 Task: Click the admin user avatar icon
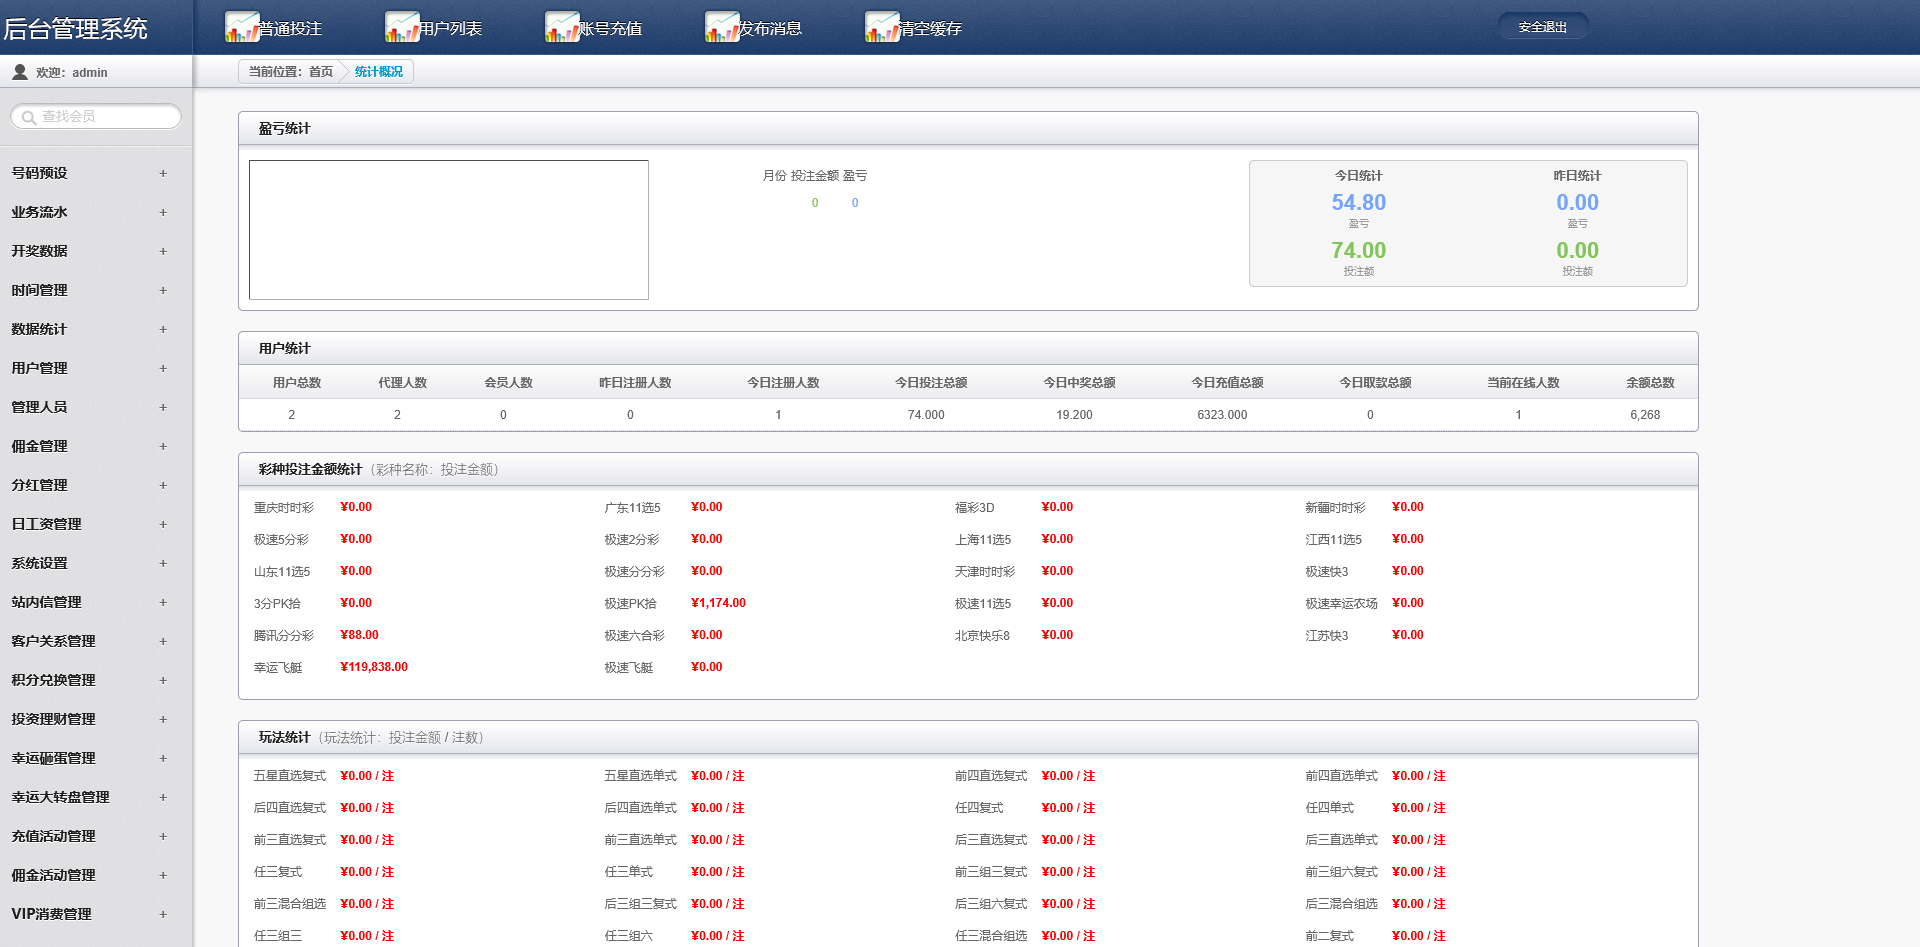click(20, 72)
